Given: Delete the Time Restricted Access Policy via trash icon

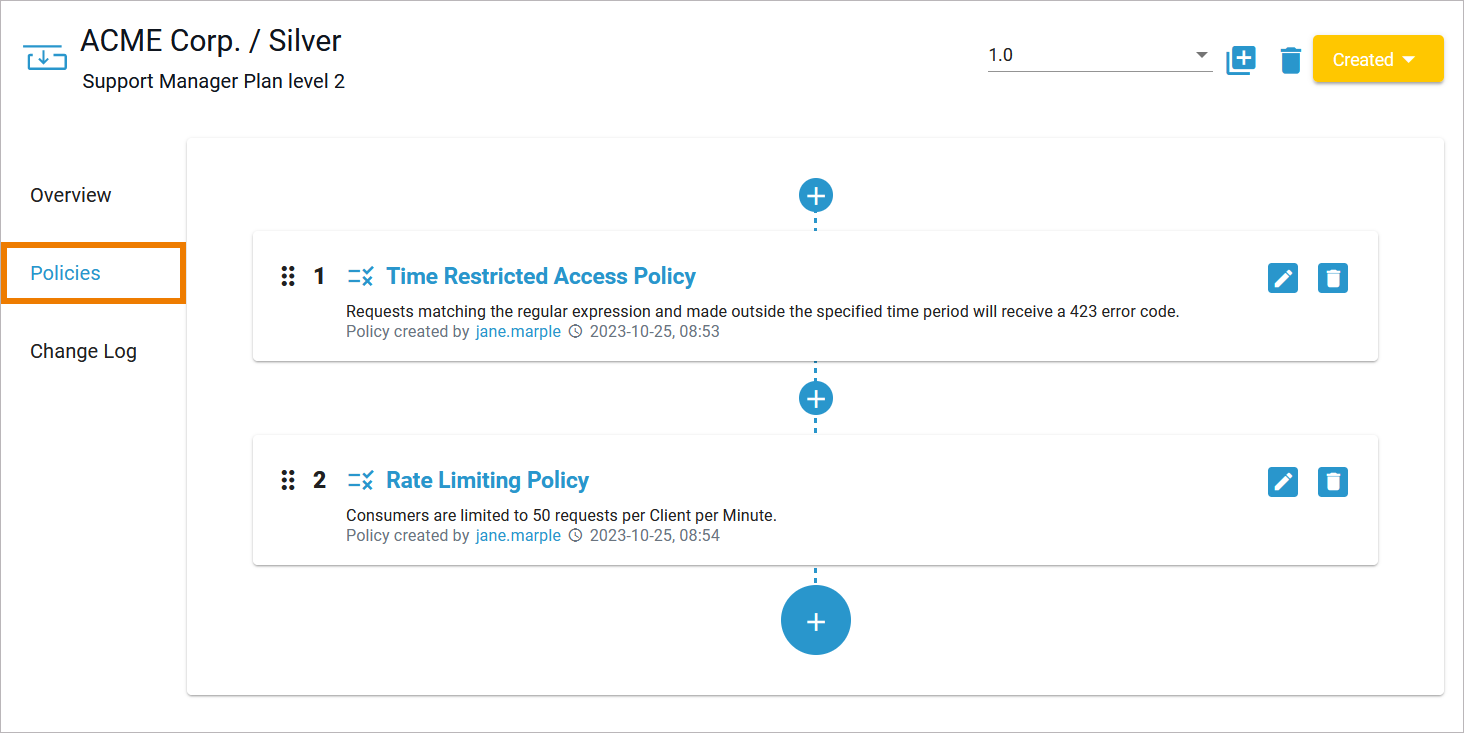Looking at the screenshot, I should (1333, 278).
